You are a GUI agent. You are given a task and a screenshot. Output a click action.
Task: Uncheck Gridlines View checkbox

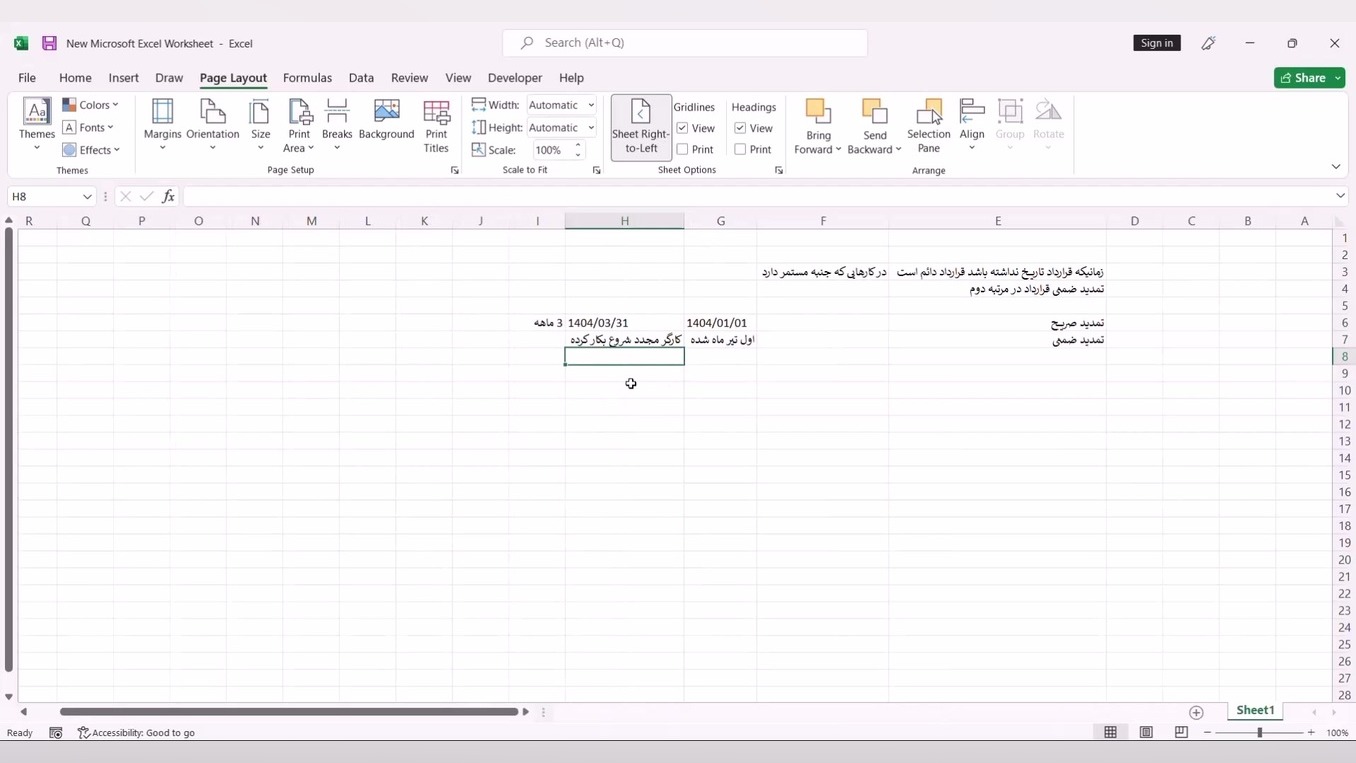click(x=683, y=128)
